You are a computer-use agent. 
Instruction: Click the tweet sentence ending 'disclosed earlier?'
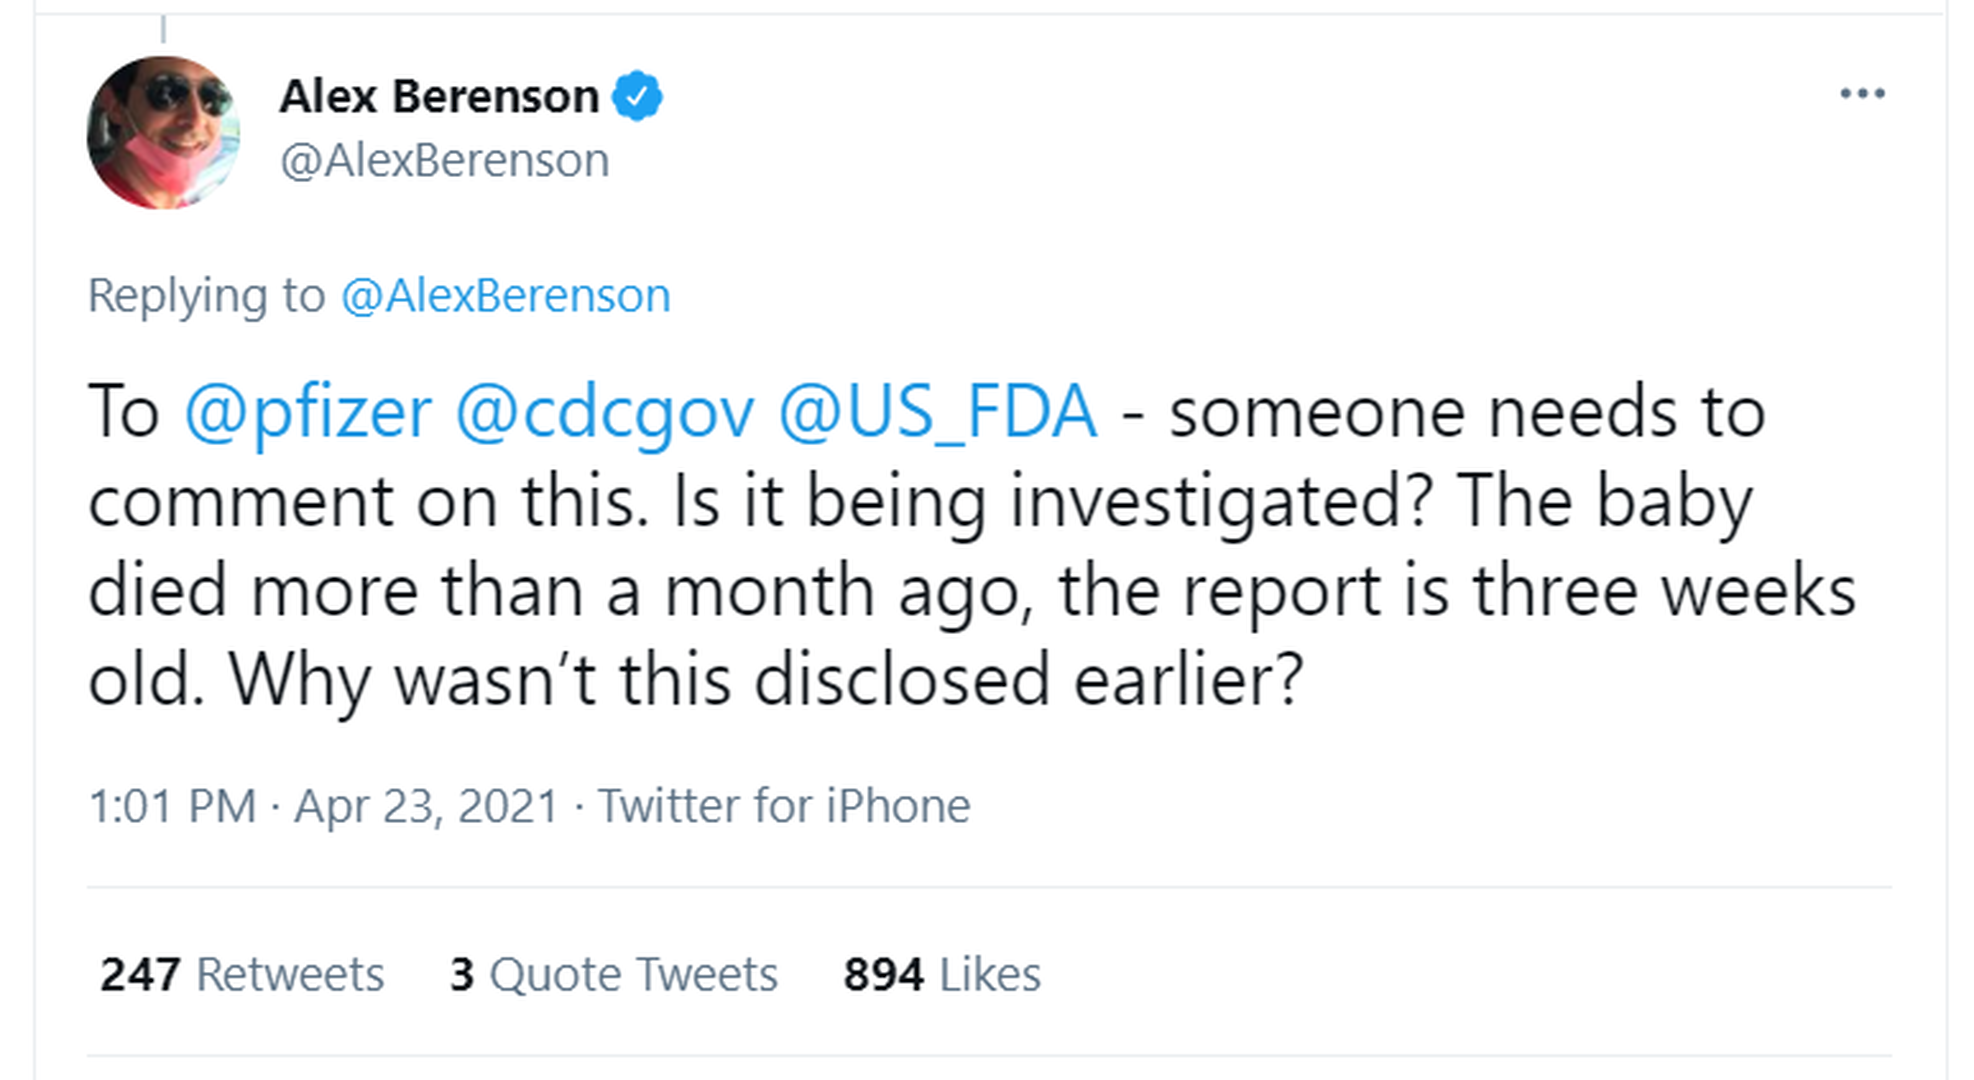coord(766,680)
